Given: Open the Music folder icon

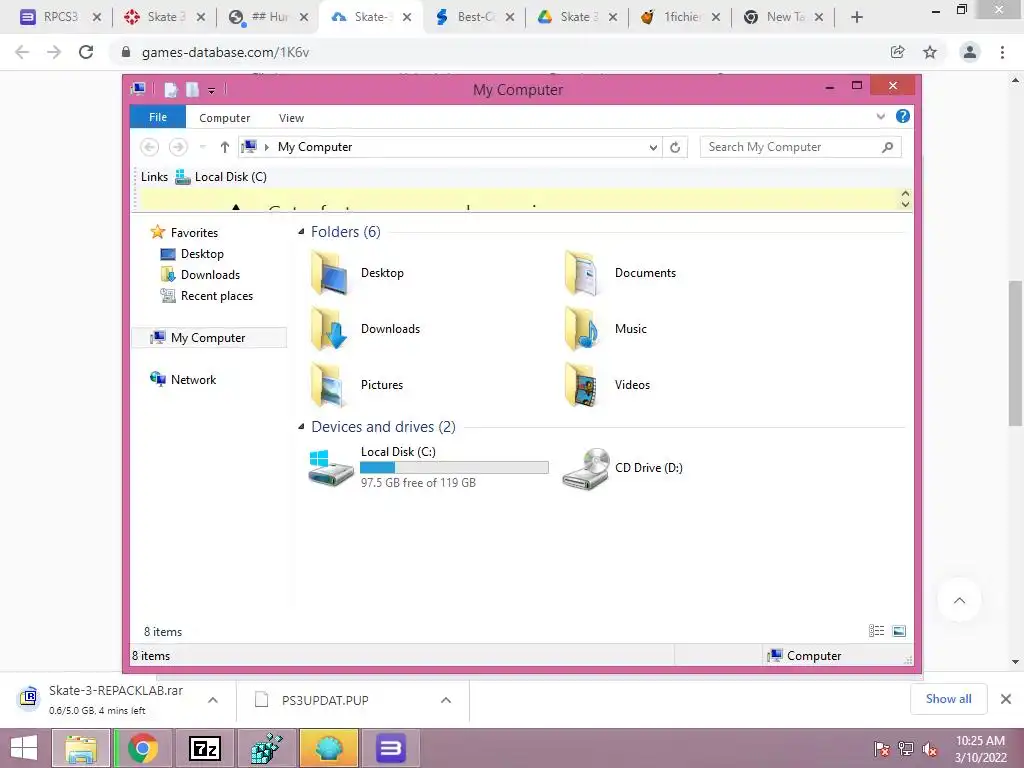Looking at the screenshot, I should (582, 329).
